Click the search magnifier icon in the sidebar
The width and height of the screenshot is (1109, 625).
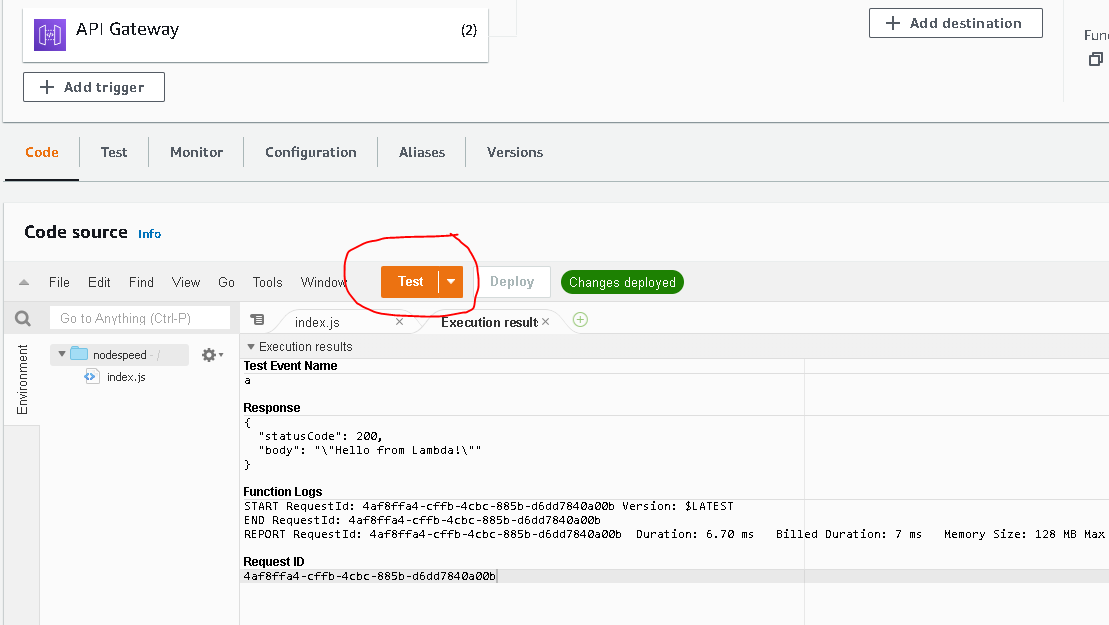[22, 319]
